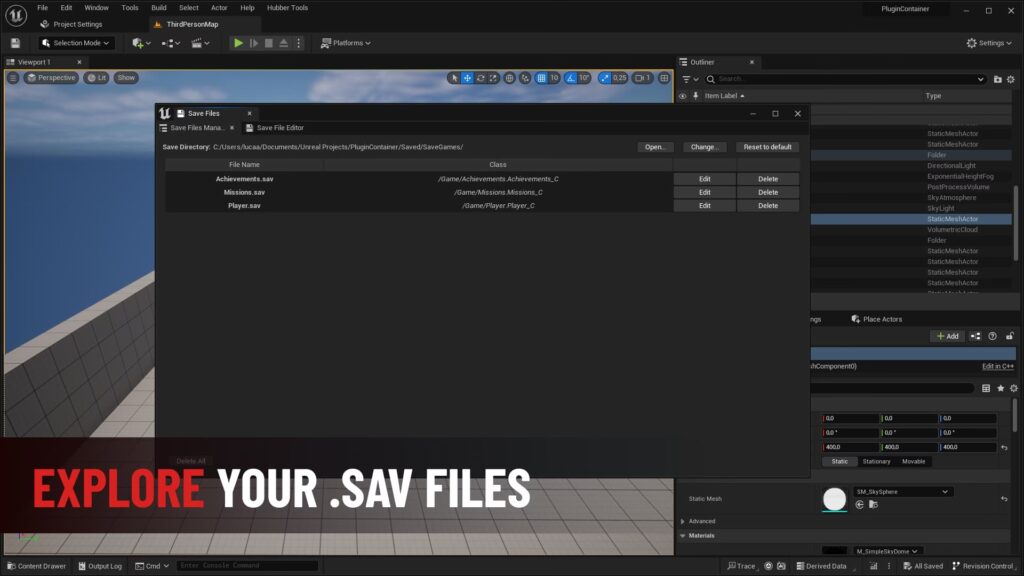The image size is (1024, 576).
Task: Click the Reset to default button
Action: click(767, 147)
